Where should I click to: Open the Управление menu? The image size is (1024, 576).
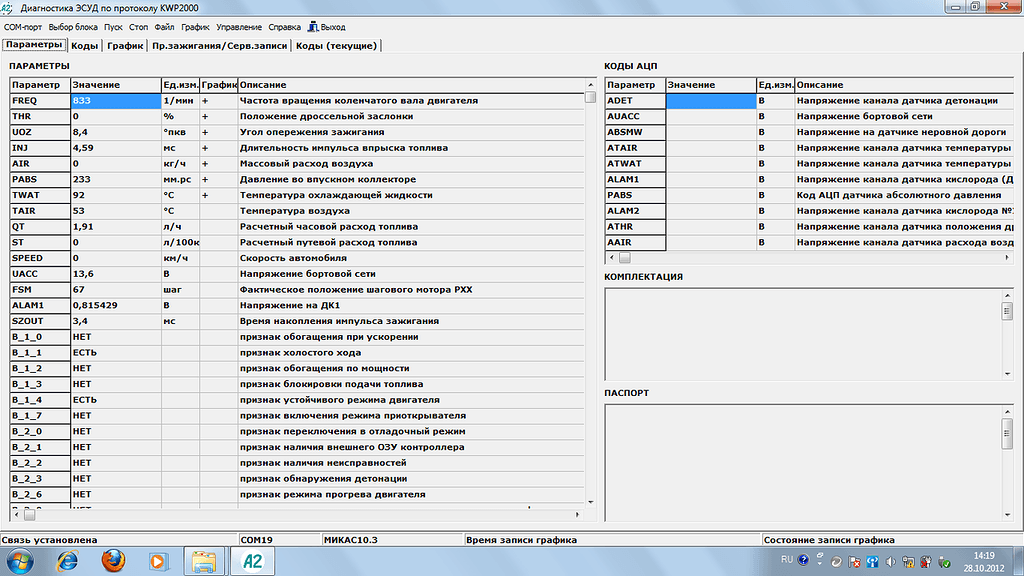[x=239, y=27]
